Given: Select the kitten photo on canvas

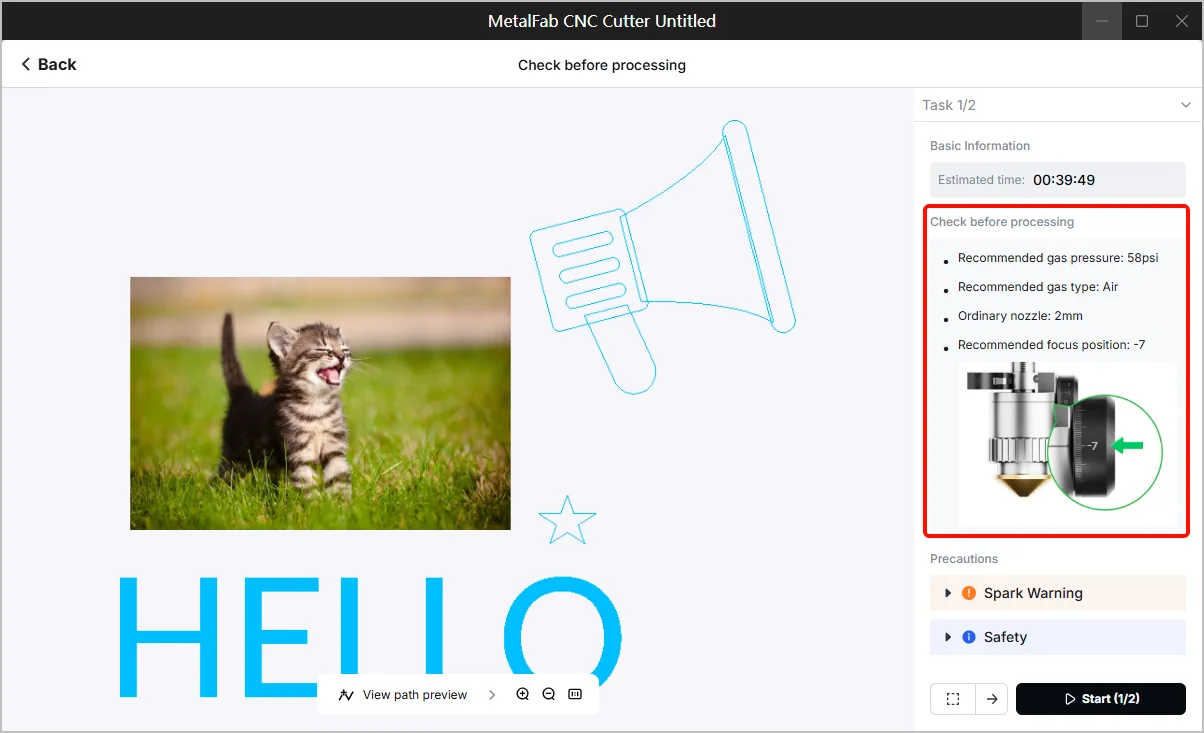Looking at the screenshot, I should [x=320, y=403].
